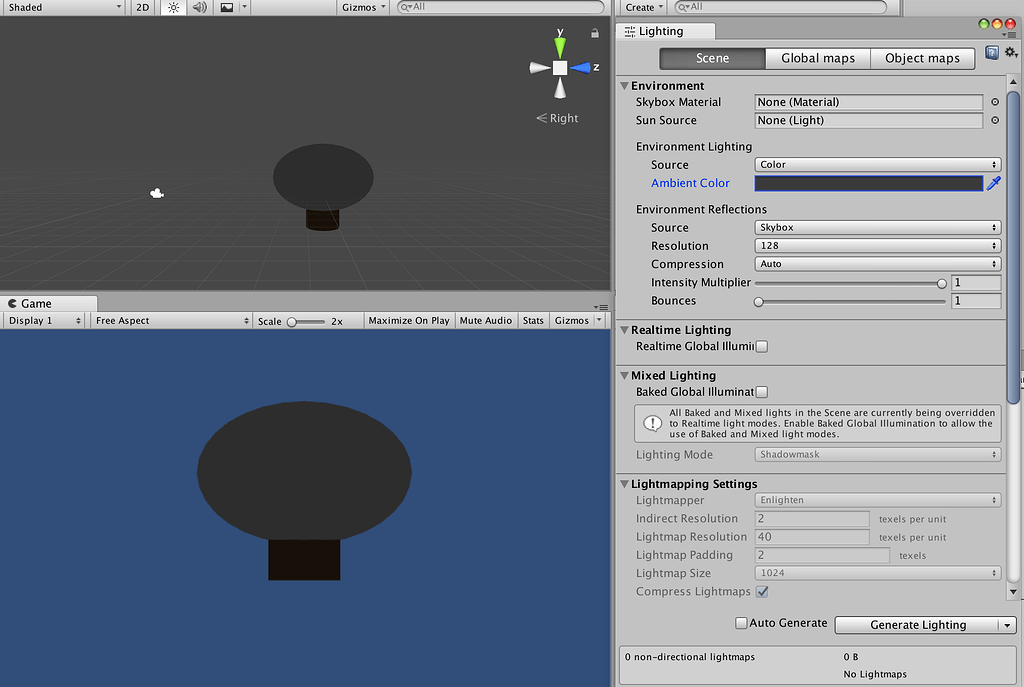
Task: Open the Reflections Resolution dropdown showing 128
Action: [x=877, y=246]
